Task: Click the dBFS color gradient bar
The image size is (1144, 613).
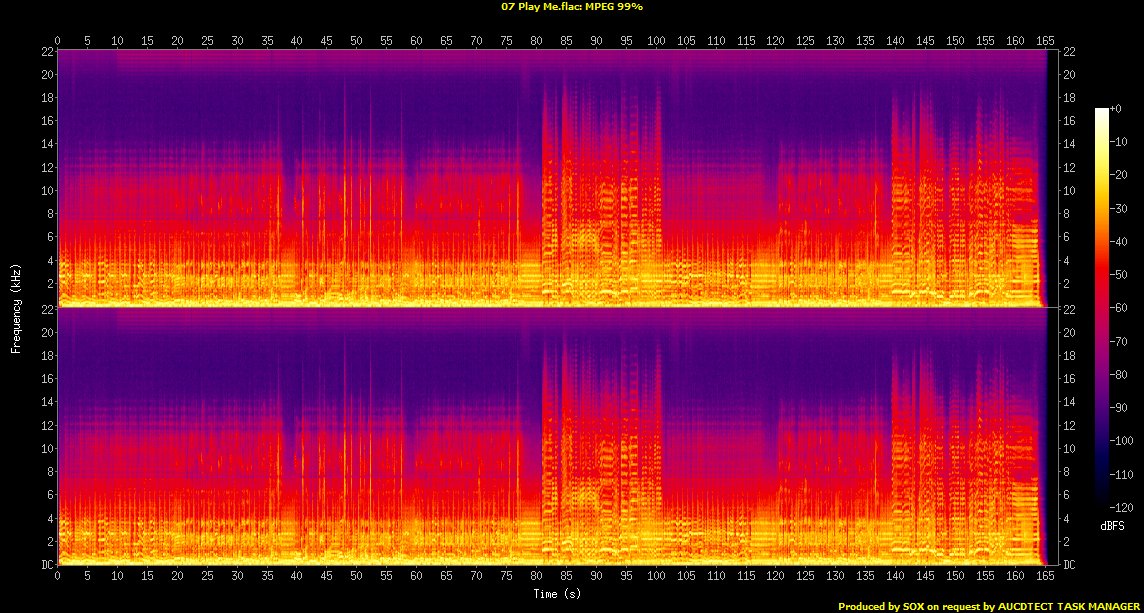Action: coord(1101,308)
